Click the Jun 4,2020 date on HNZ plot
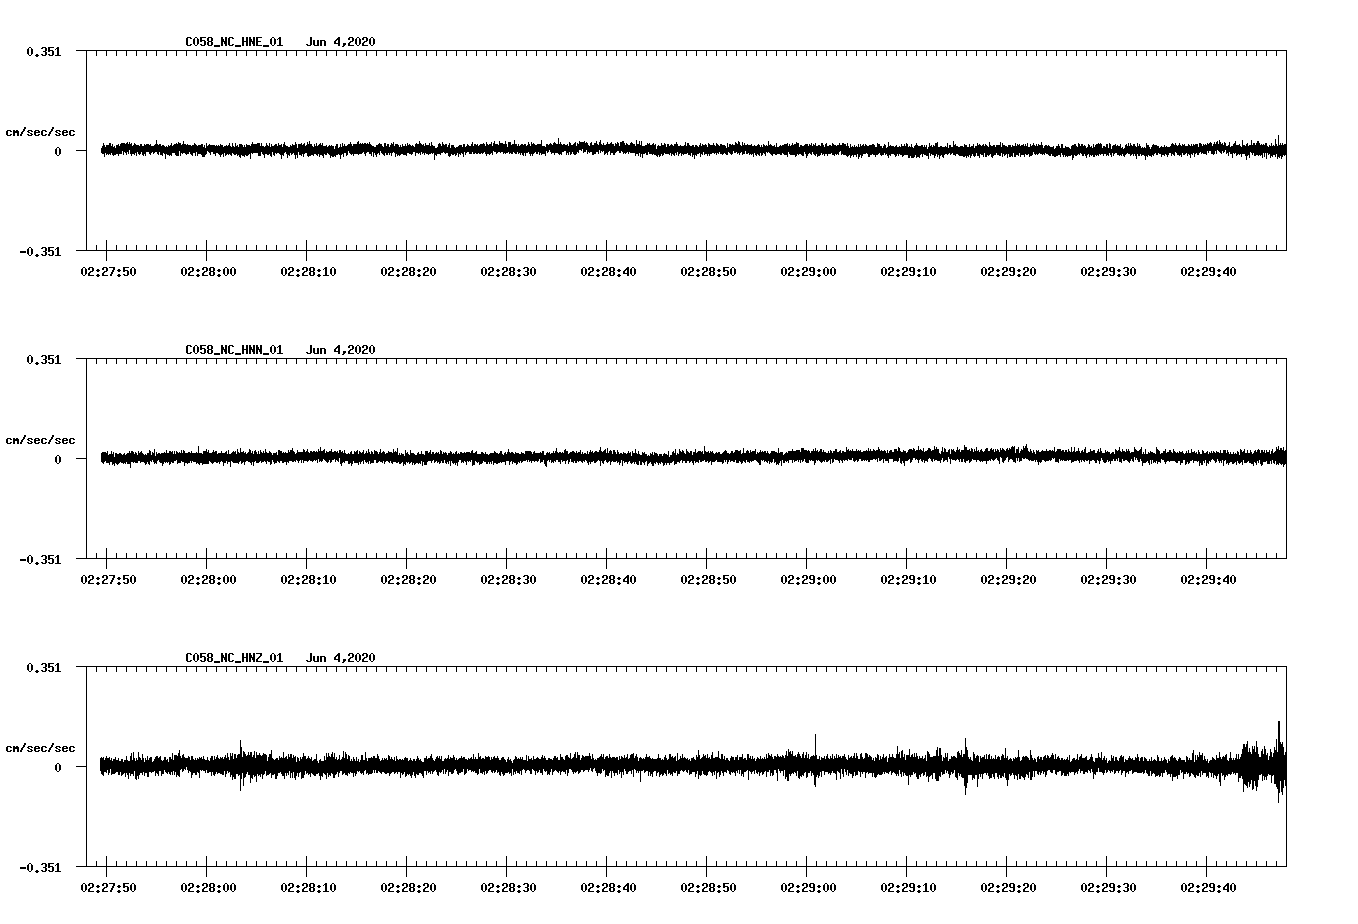Image resolution: width=1358 pixels, height=924 pixels. (x=341, y=658)
